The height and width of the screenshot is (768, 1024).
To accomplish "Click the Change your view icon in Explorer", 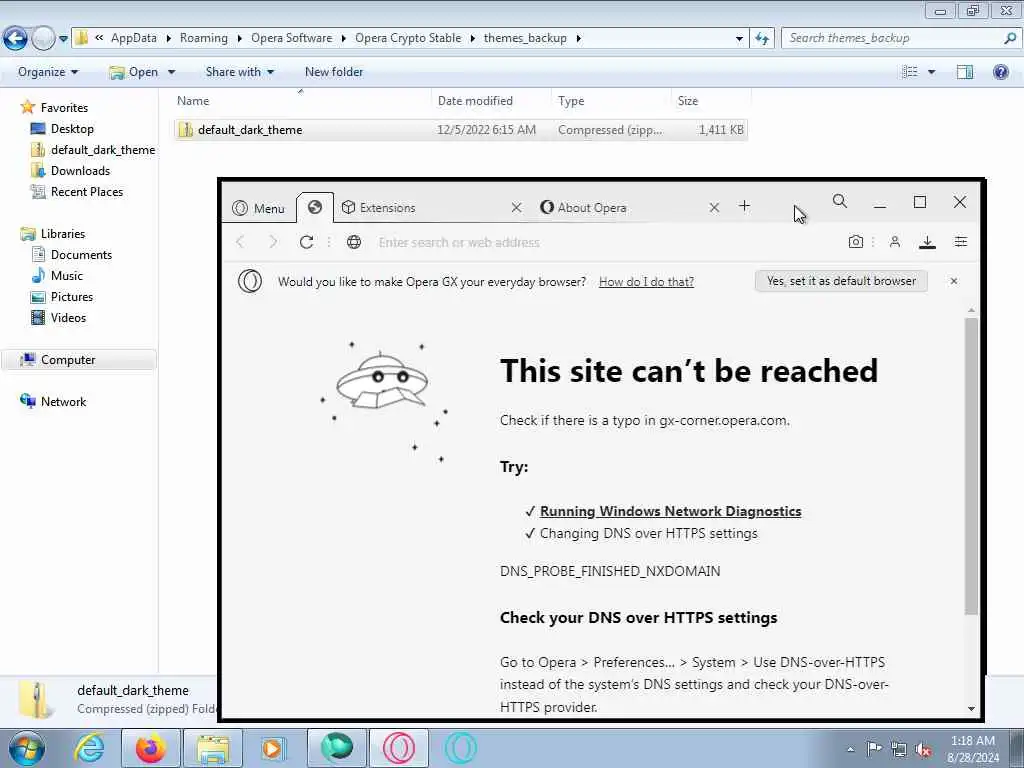I will tap(910, 72).
